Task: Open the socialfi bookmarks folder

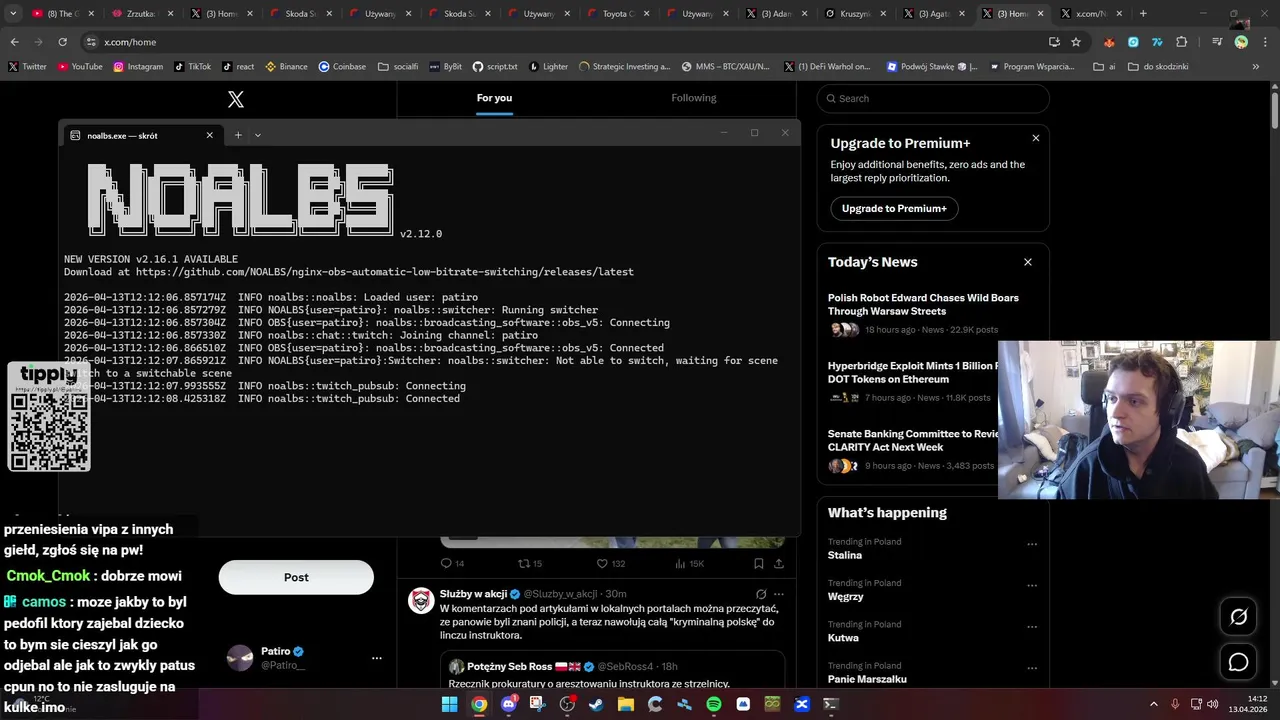Action: (x=398, y=67)
